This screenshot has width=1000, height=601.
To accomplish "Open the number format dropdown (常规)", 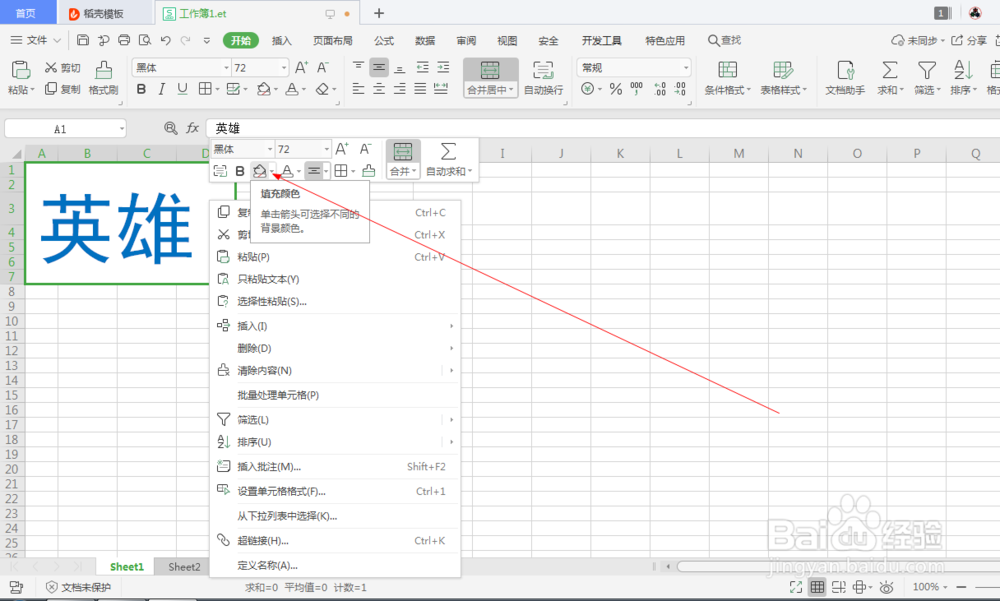I will [x=686, y=68].
